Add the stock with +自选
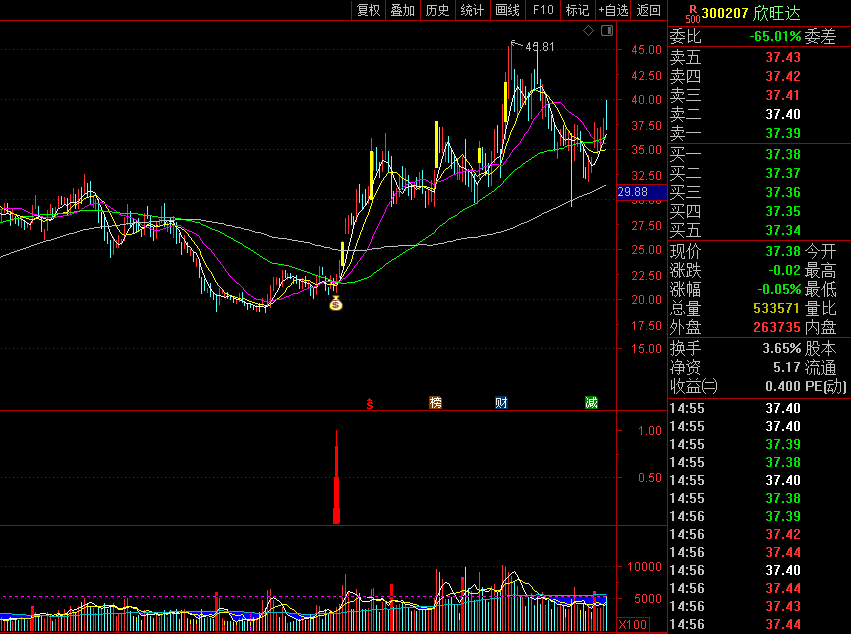Viewport: 851px width, 634px height. tap(613, 10)
